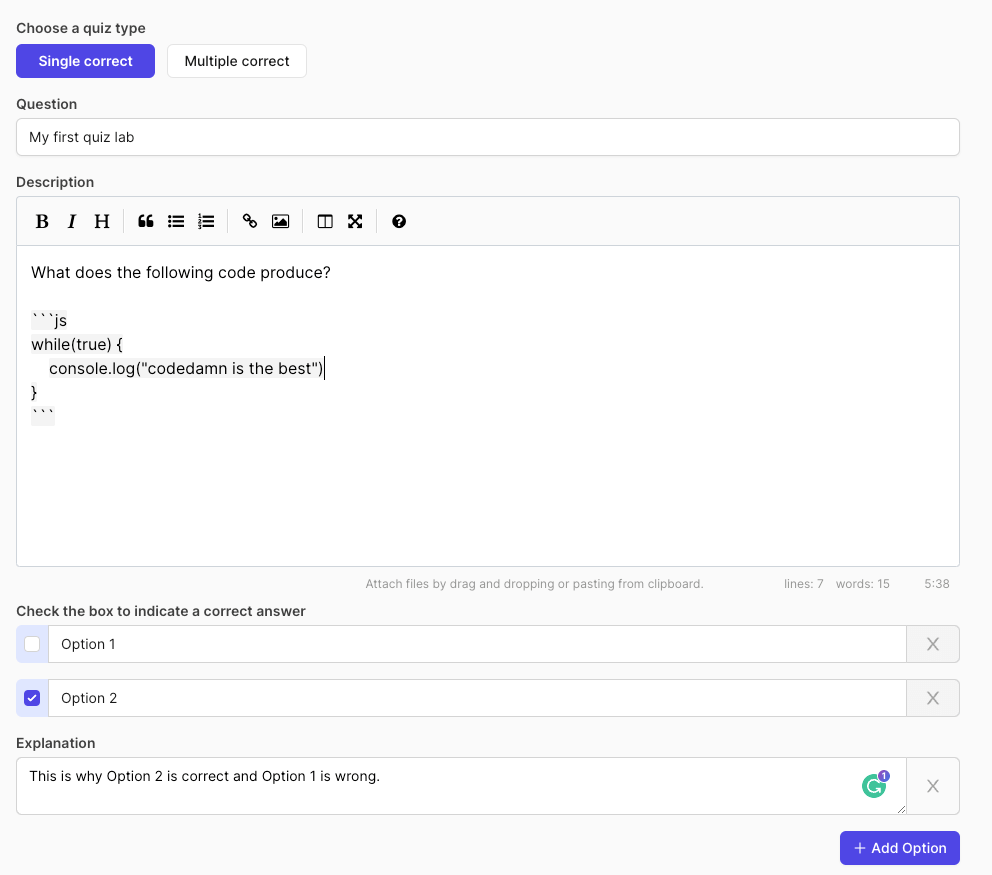Insert heading with the H tool
Screen dimensions: 992x875
pyautogui.click(x=102, y=222)
